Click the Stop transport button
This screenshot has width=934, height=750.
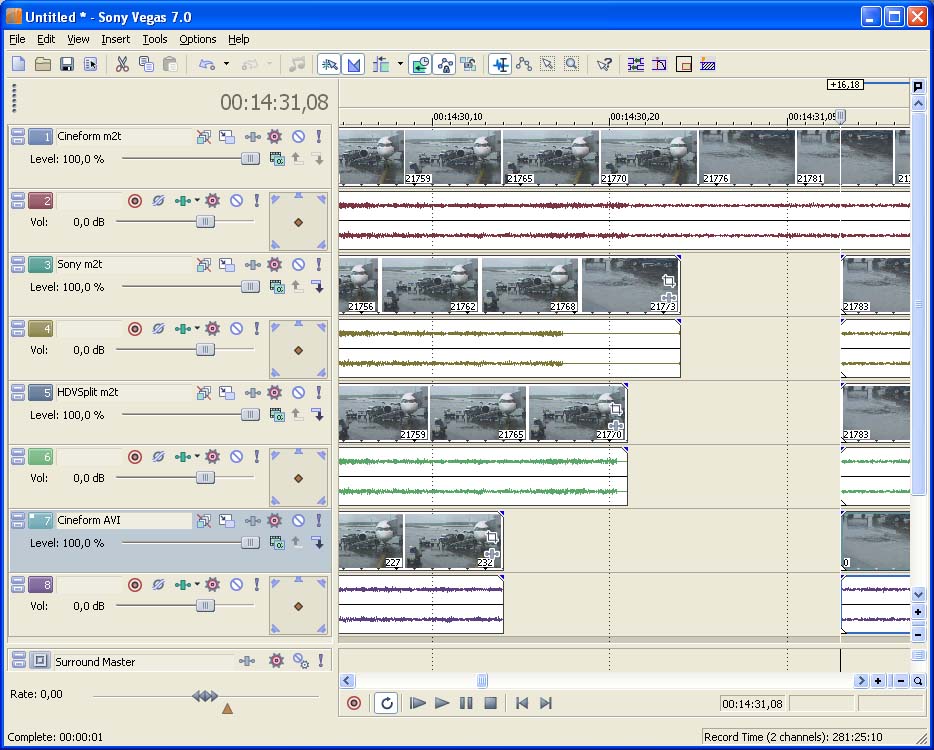[x=490, y=704]
